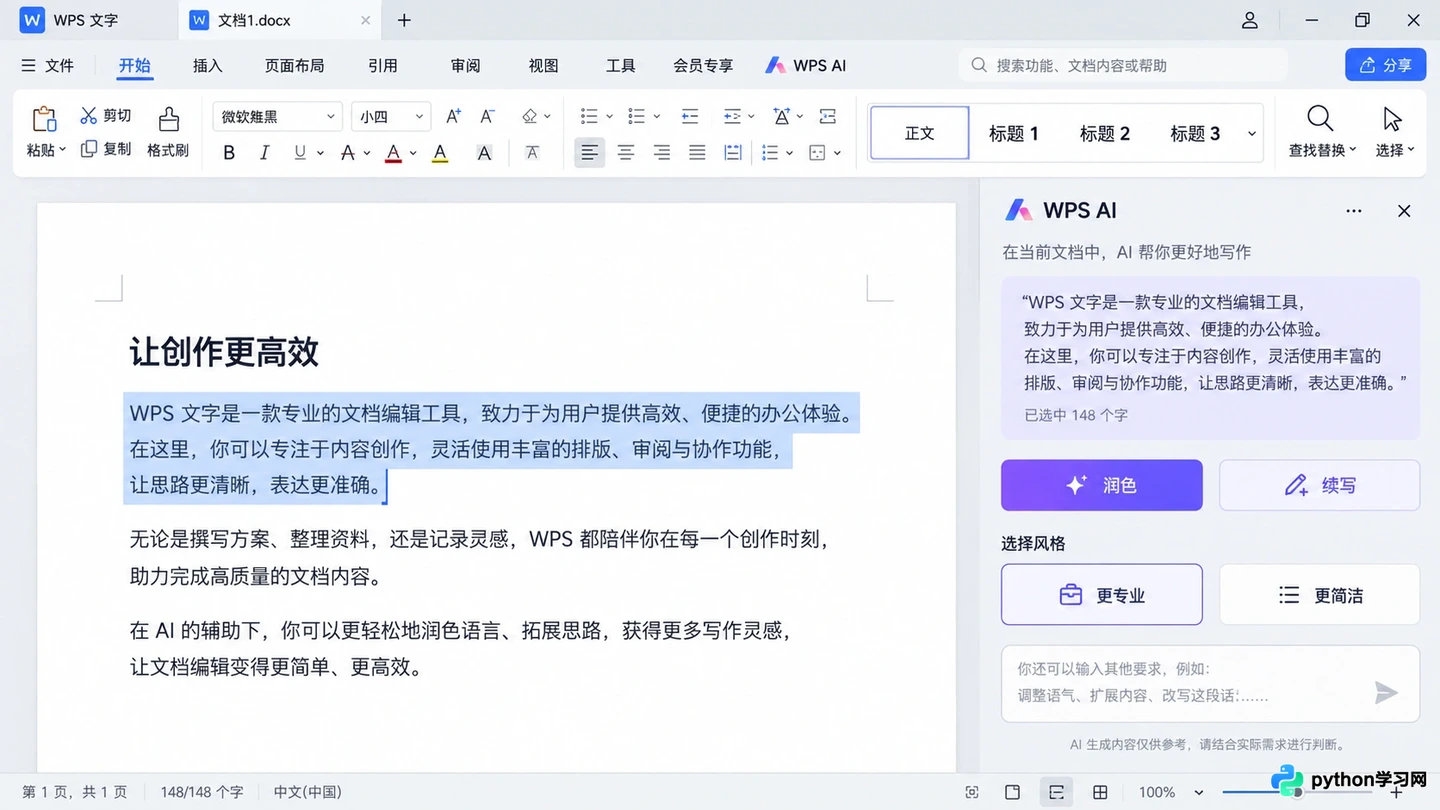1440x810 pixels.
Task: Click the focus mode icon in status bar
Action: [972, 792]
